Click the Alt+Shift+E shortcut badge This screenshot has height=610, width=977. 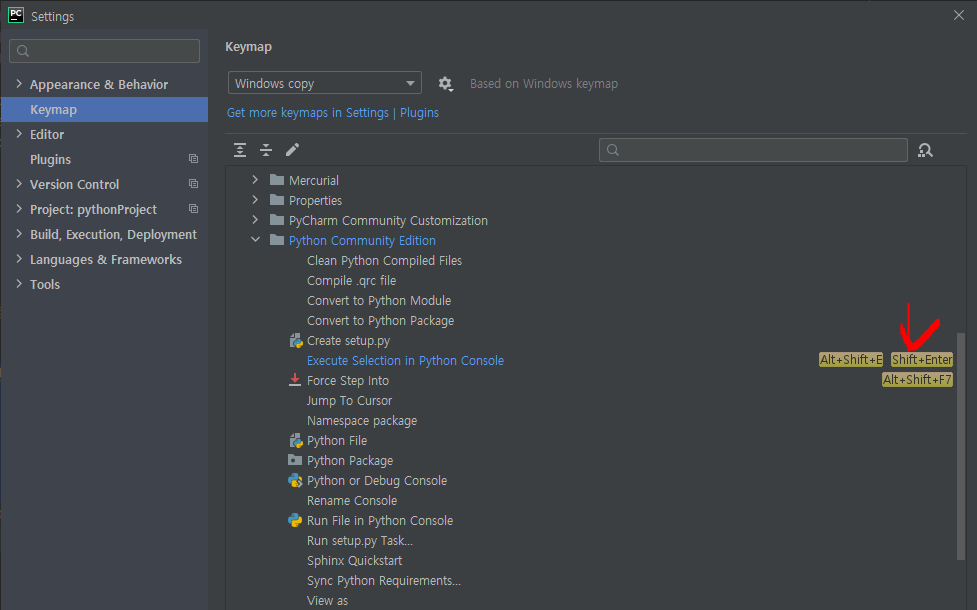click(x=851, y=360)
